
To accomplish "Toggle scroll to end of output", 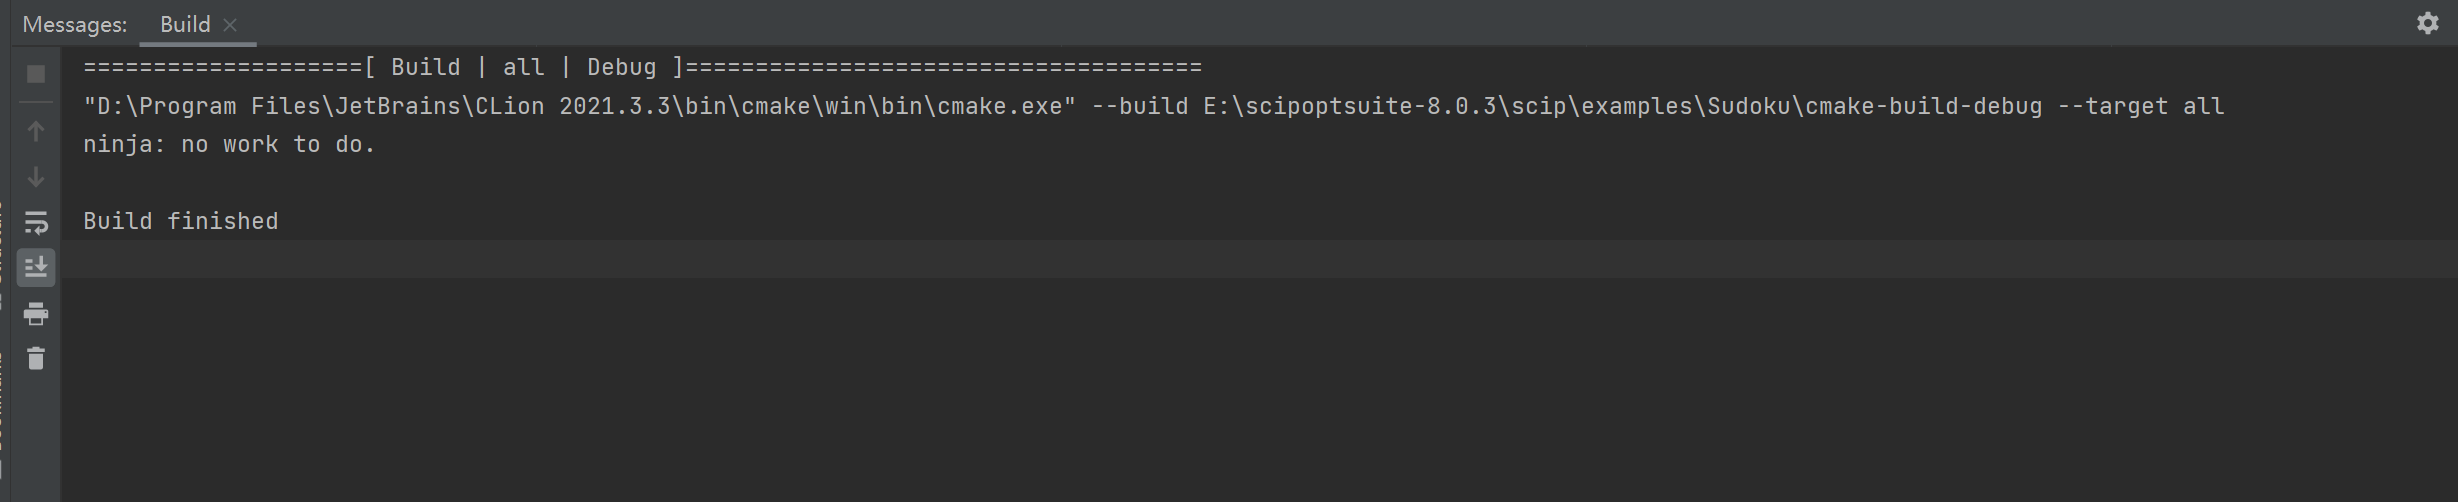I will pyautogui.click(x=36, y=267).
